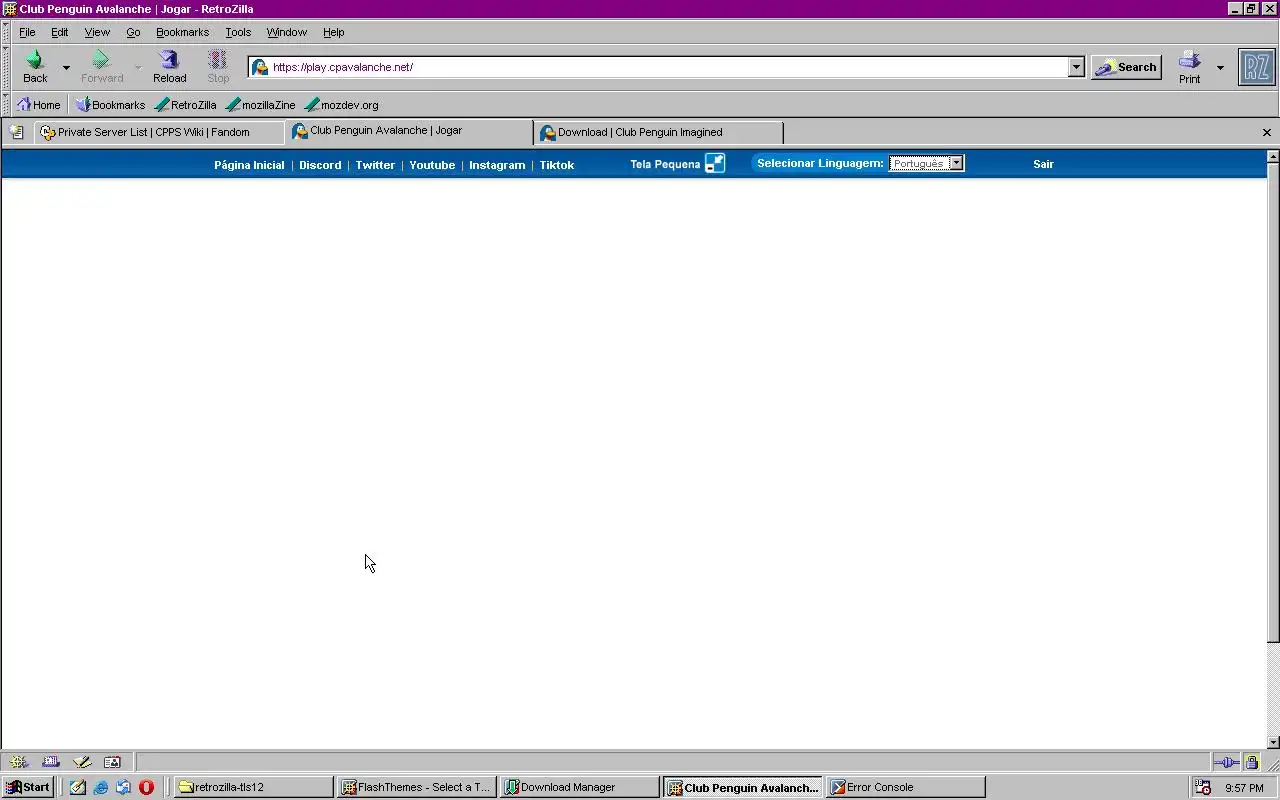Open the mozdev.org bookmark

click(x=341, y=104)
